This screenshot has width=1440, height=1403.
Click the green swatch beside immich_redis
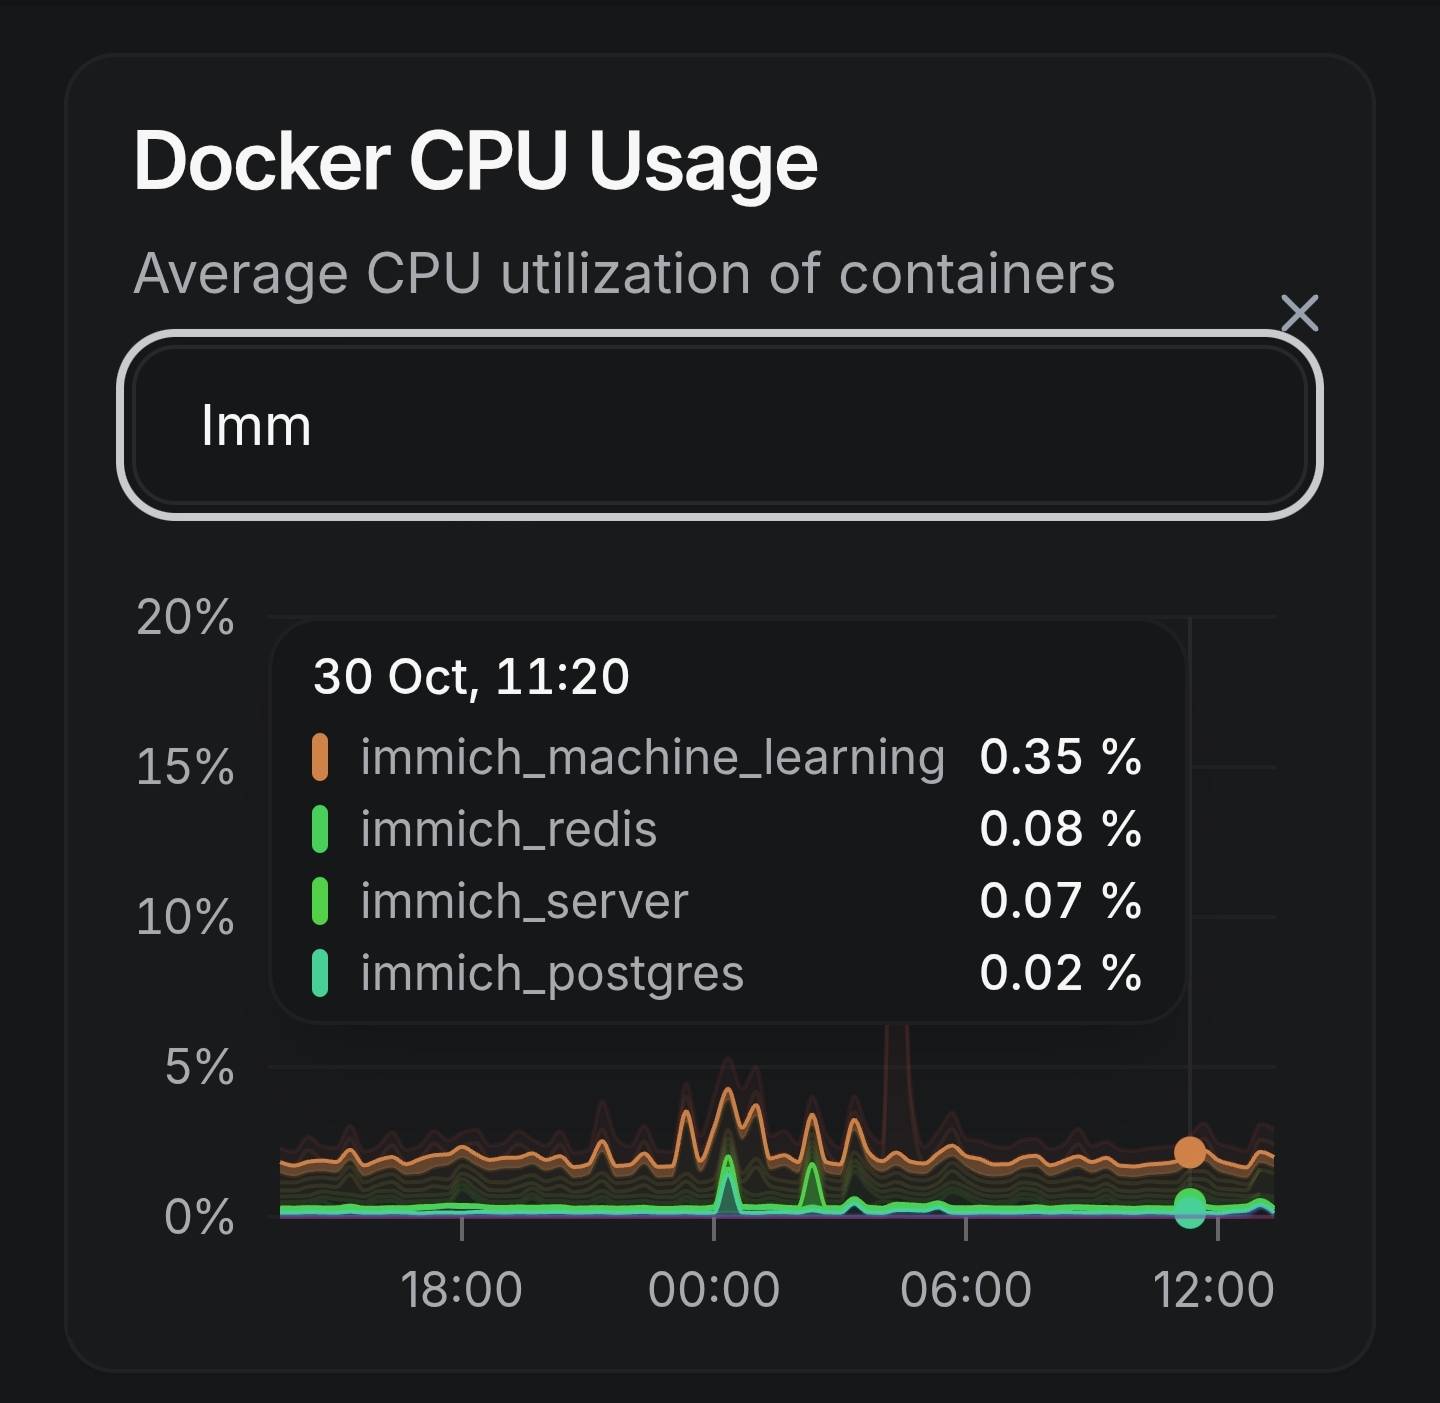coord(320,829)
